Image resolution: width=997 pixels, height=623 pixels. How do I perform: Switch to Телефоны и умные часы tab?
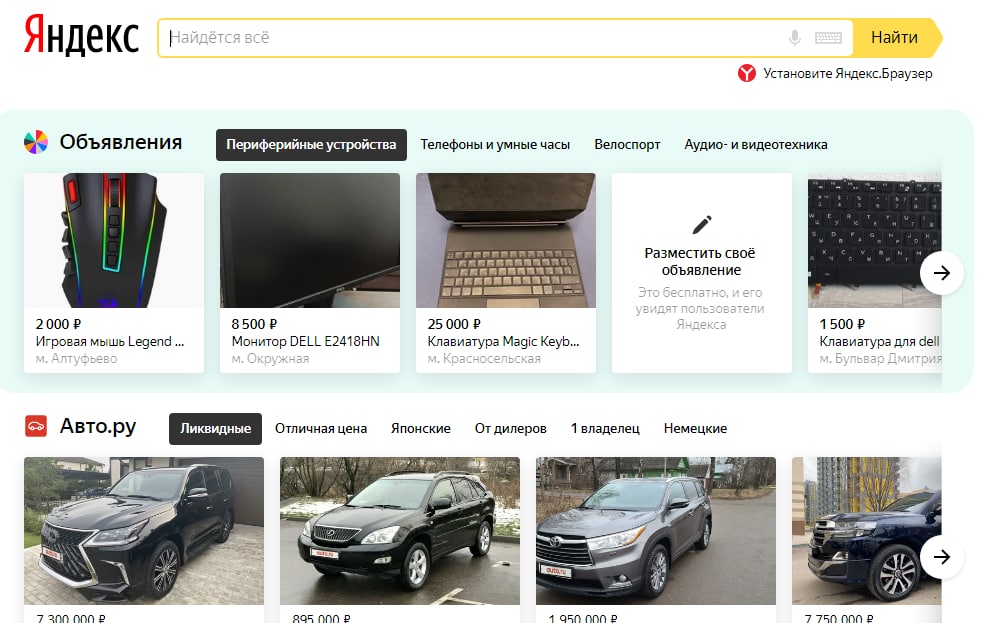point(495,144)
